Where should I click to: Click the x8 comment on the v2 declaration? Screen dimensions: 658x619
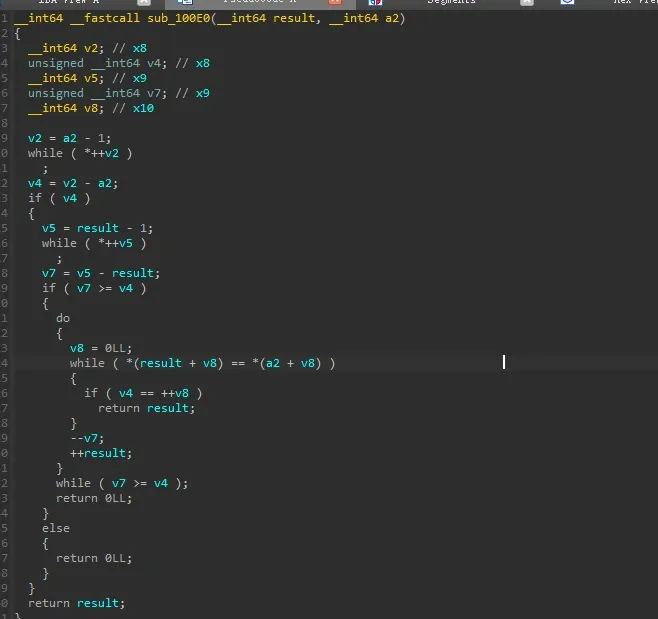140,48
